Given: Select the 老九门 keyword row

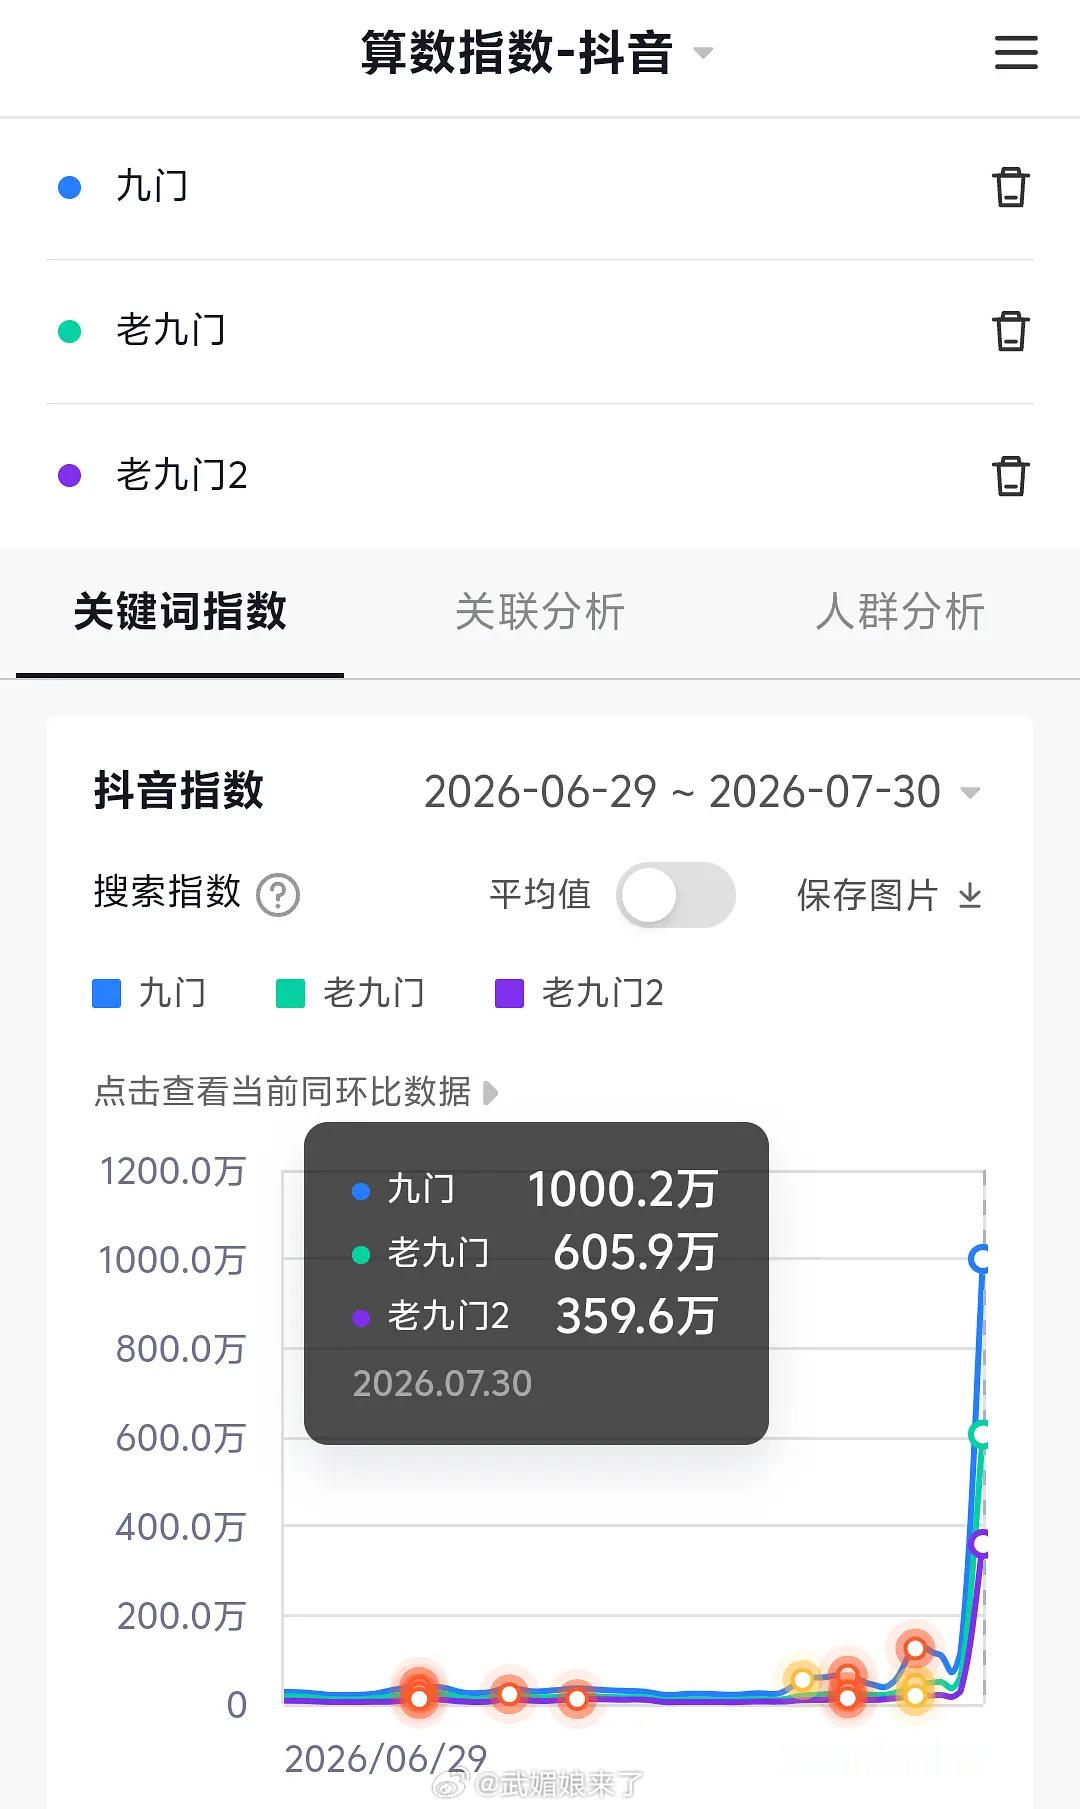Looking at the screenshot, I should [540, 332].
